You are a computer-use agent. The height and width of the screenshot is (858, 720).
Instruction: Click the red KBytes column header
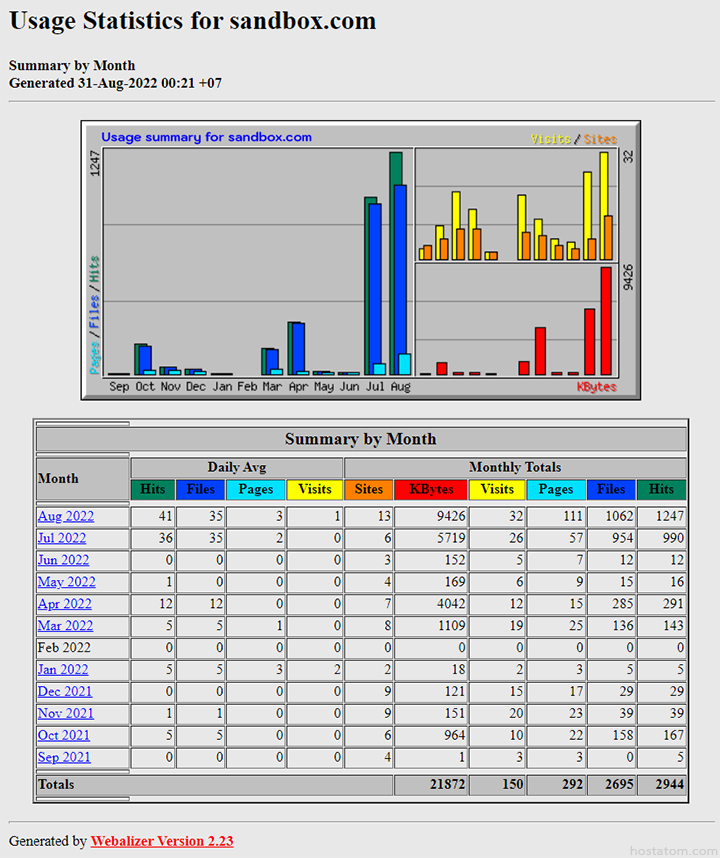point(431,490)
